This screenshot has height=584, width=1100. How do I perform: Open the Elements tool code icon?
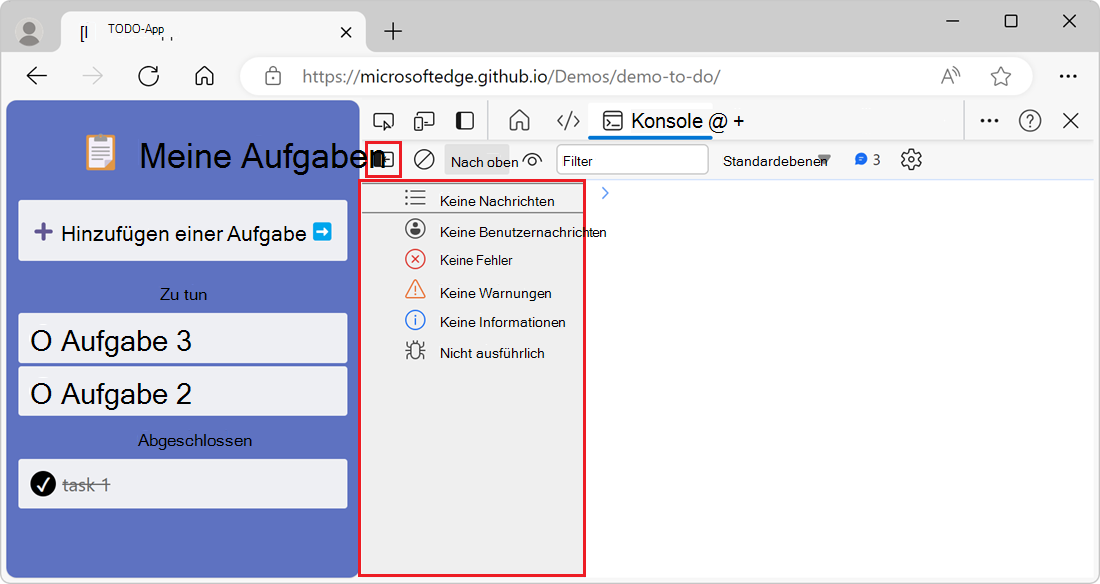coord(568,121)
